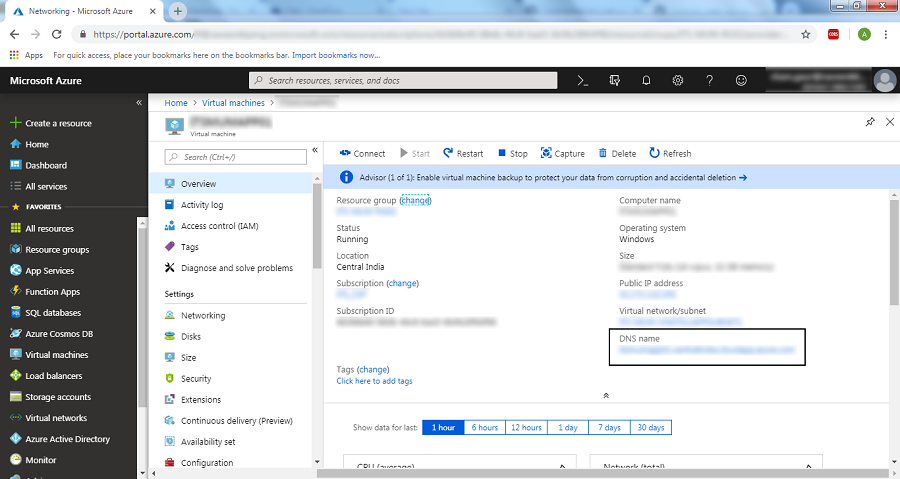Open Resource groups
900x479 pixels.
[x=49, y=250]
